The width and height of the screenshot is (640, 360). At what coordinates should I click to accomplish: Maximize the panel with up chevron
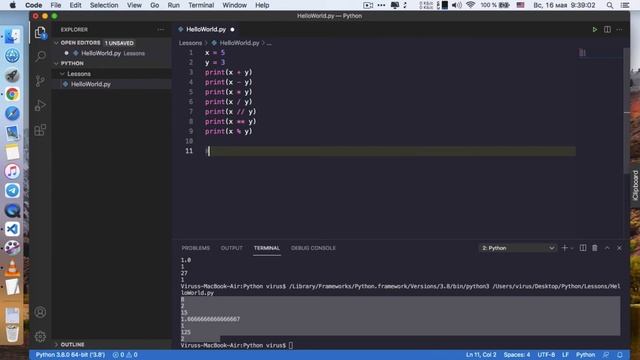click(607, 248)
